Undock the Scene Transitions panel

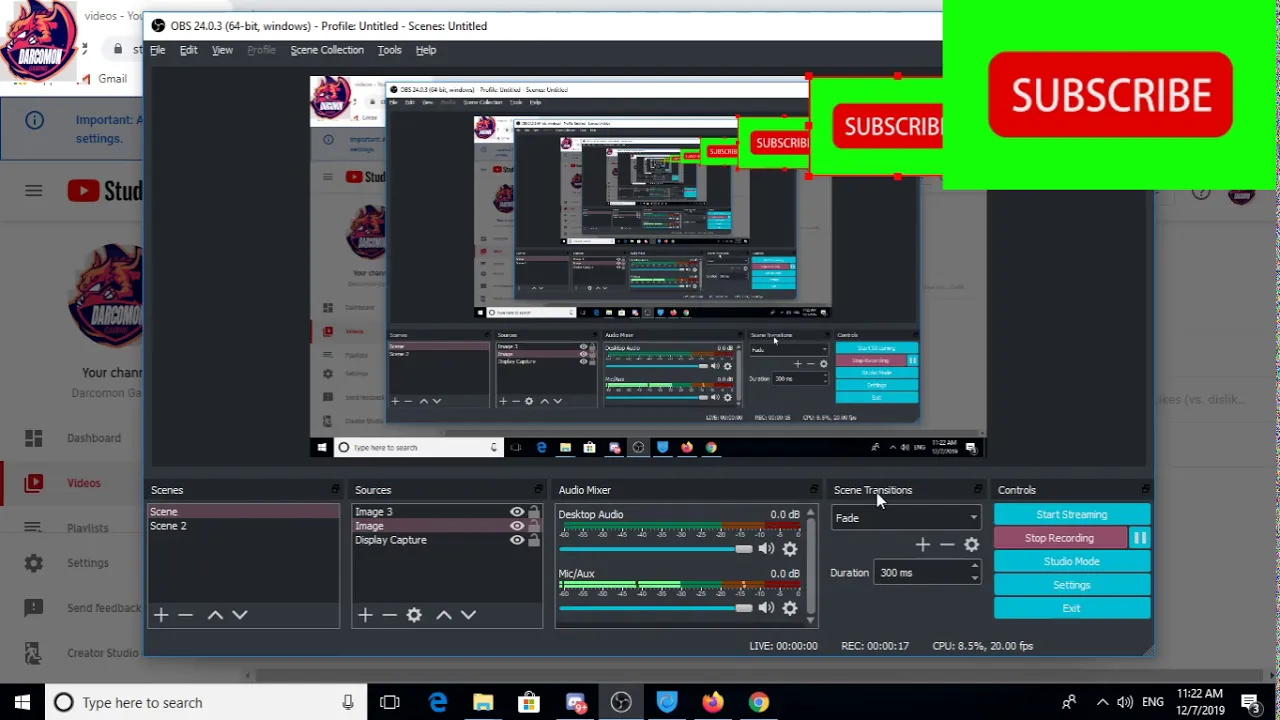(977, 490)
